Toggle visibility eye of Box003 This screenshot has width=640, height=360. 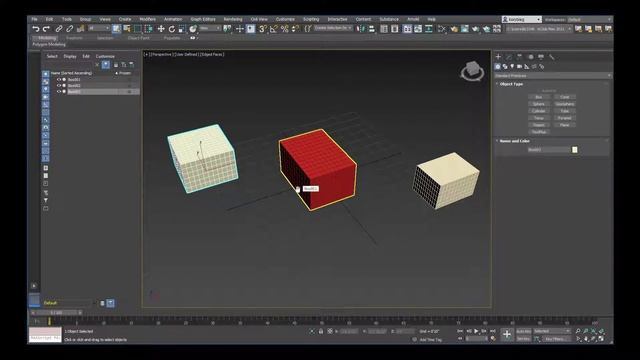(59, 92)
